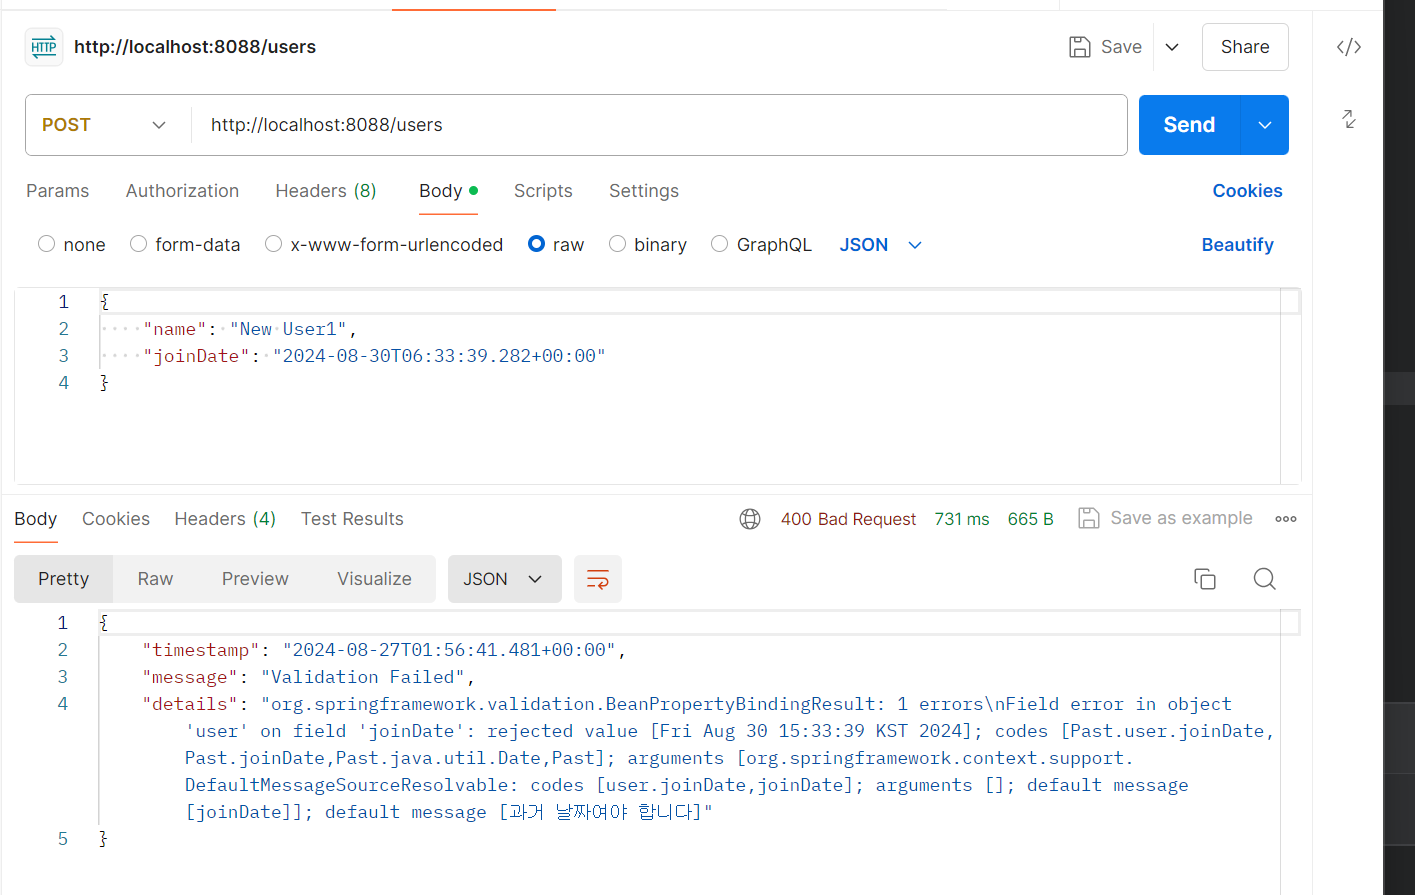The image size is (1415, 895).
Task: Switch to the Params tab
Action: click(57, 191)
